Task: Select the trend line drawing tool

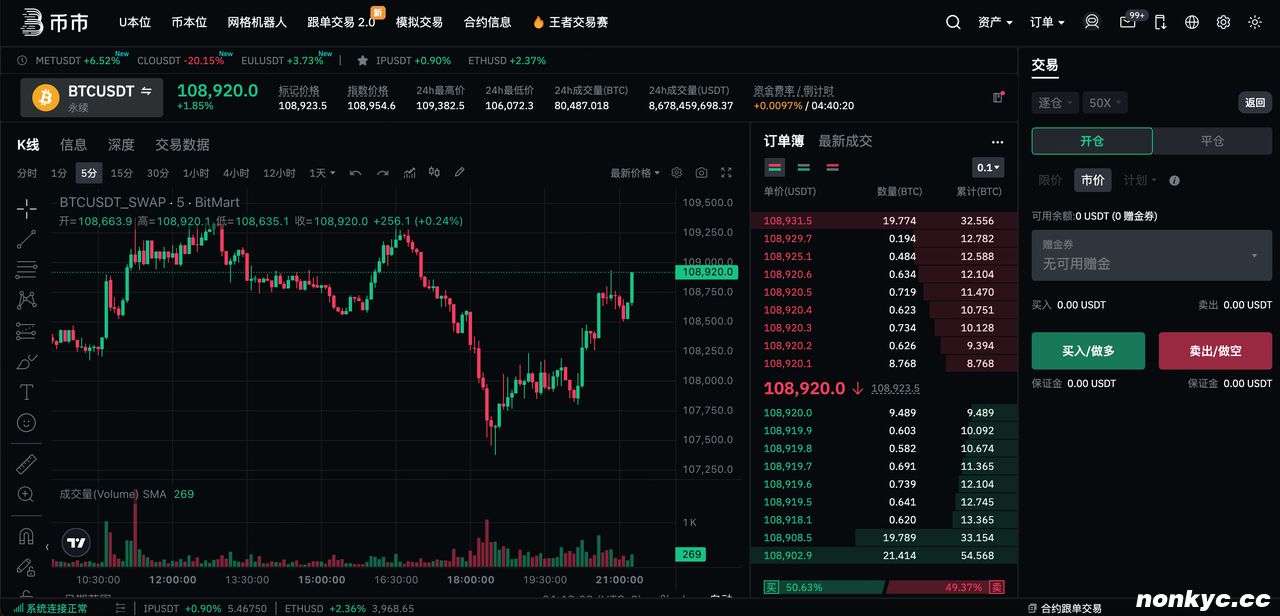Action: pos(27,239)
